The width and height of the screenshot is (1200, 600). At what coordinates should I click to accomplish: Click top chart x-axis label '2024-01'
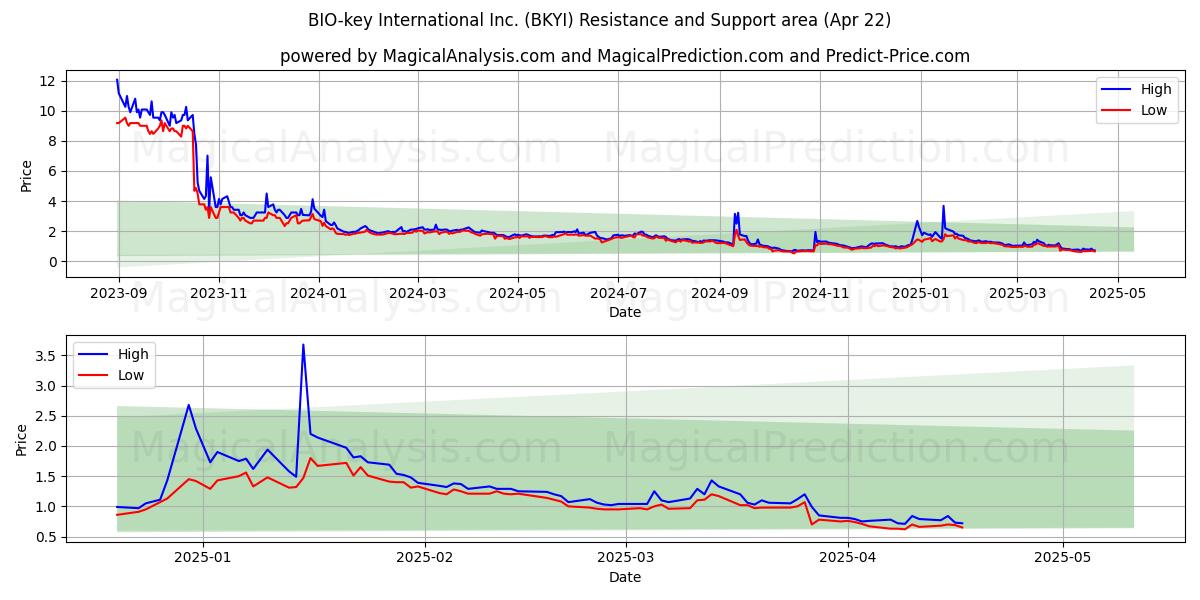point(318,294)
